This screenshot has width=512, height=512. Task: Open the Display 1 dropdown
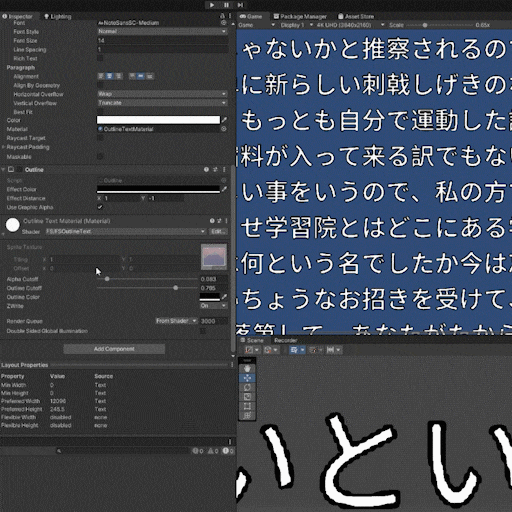[x=296, y=25]
